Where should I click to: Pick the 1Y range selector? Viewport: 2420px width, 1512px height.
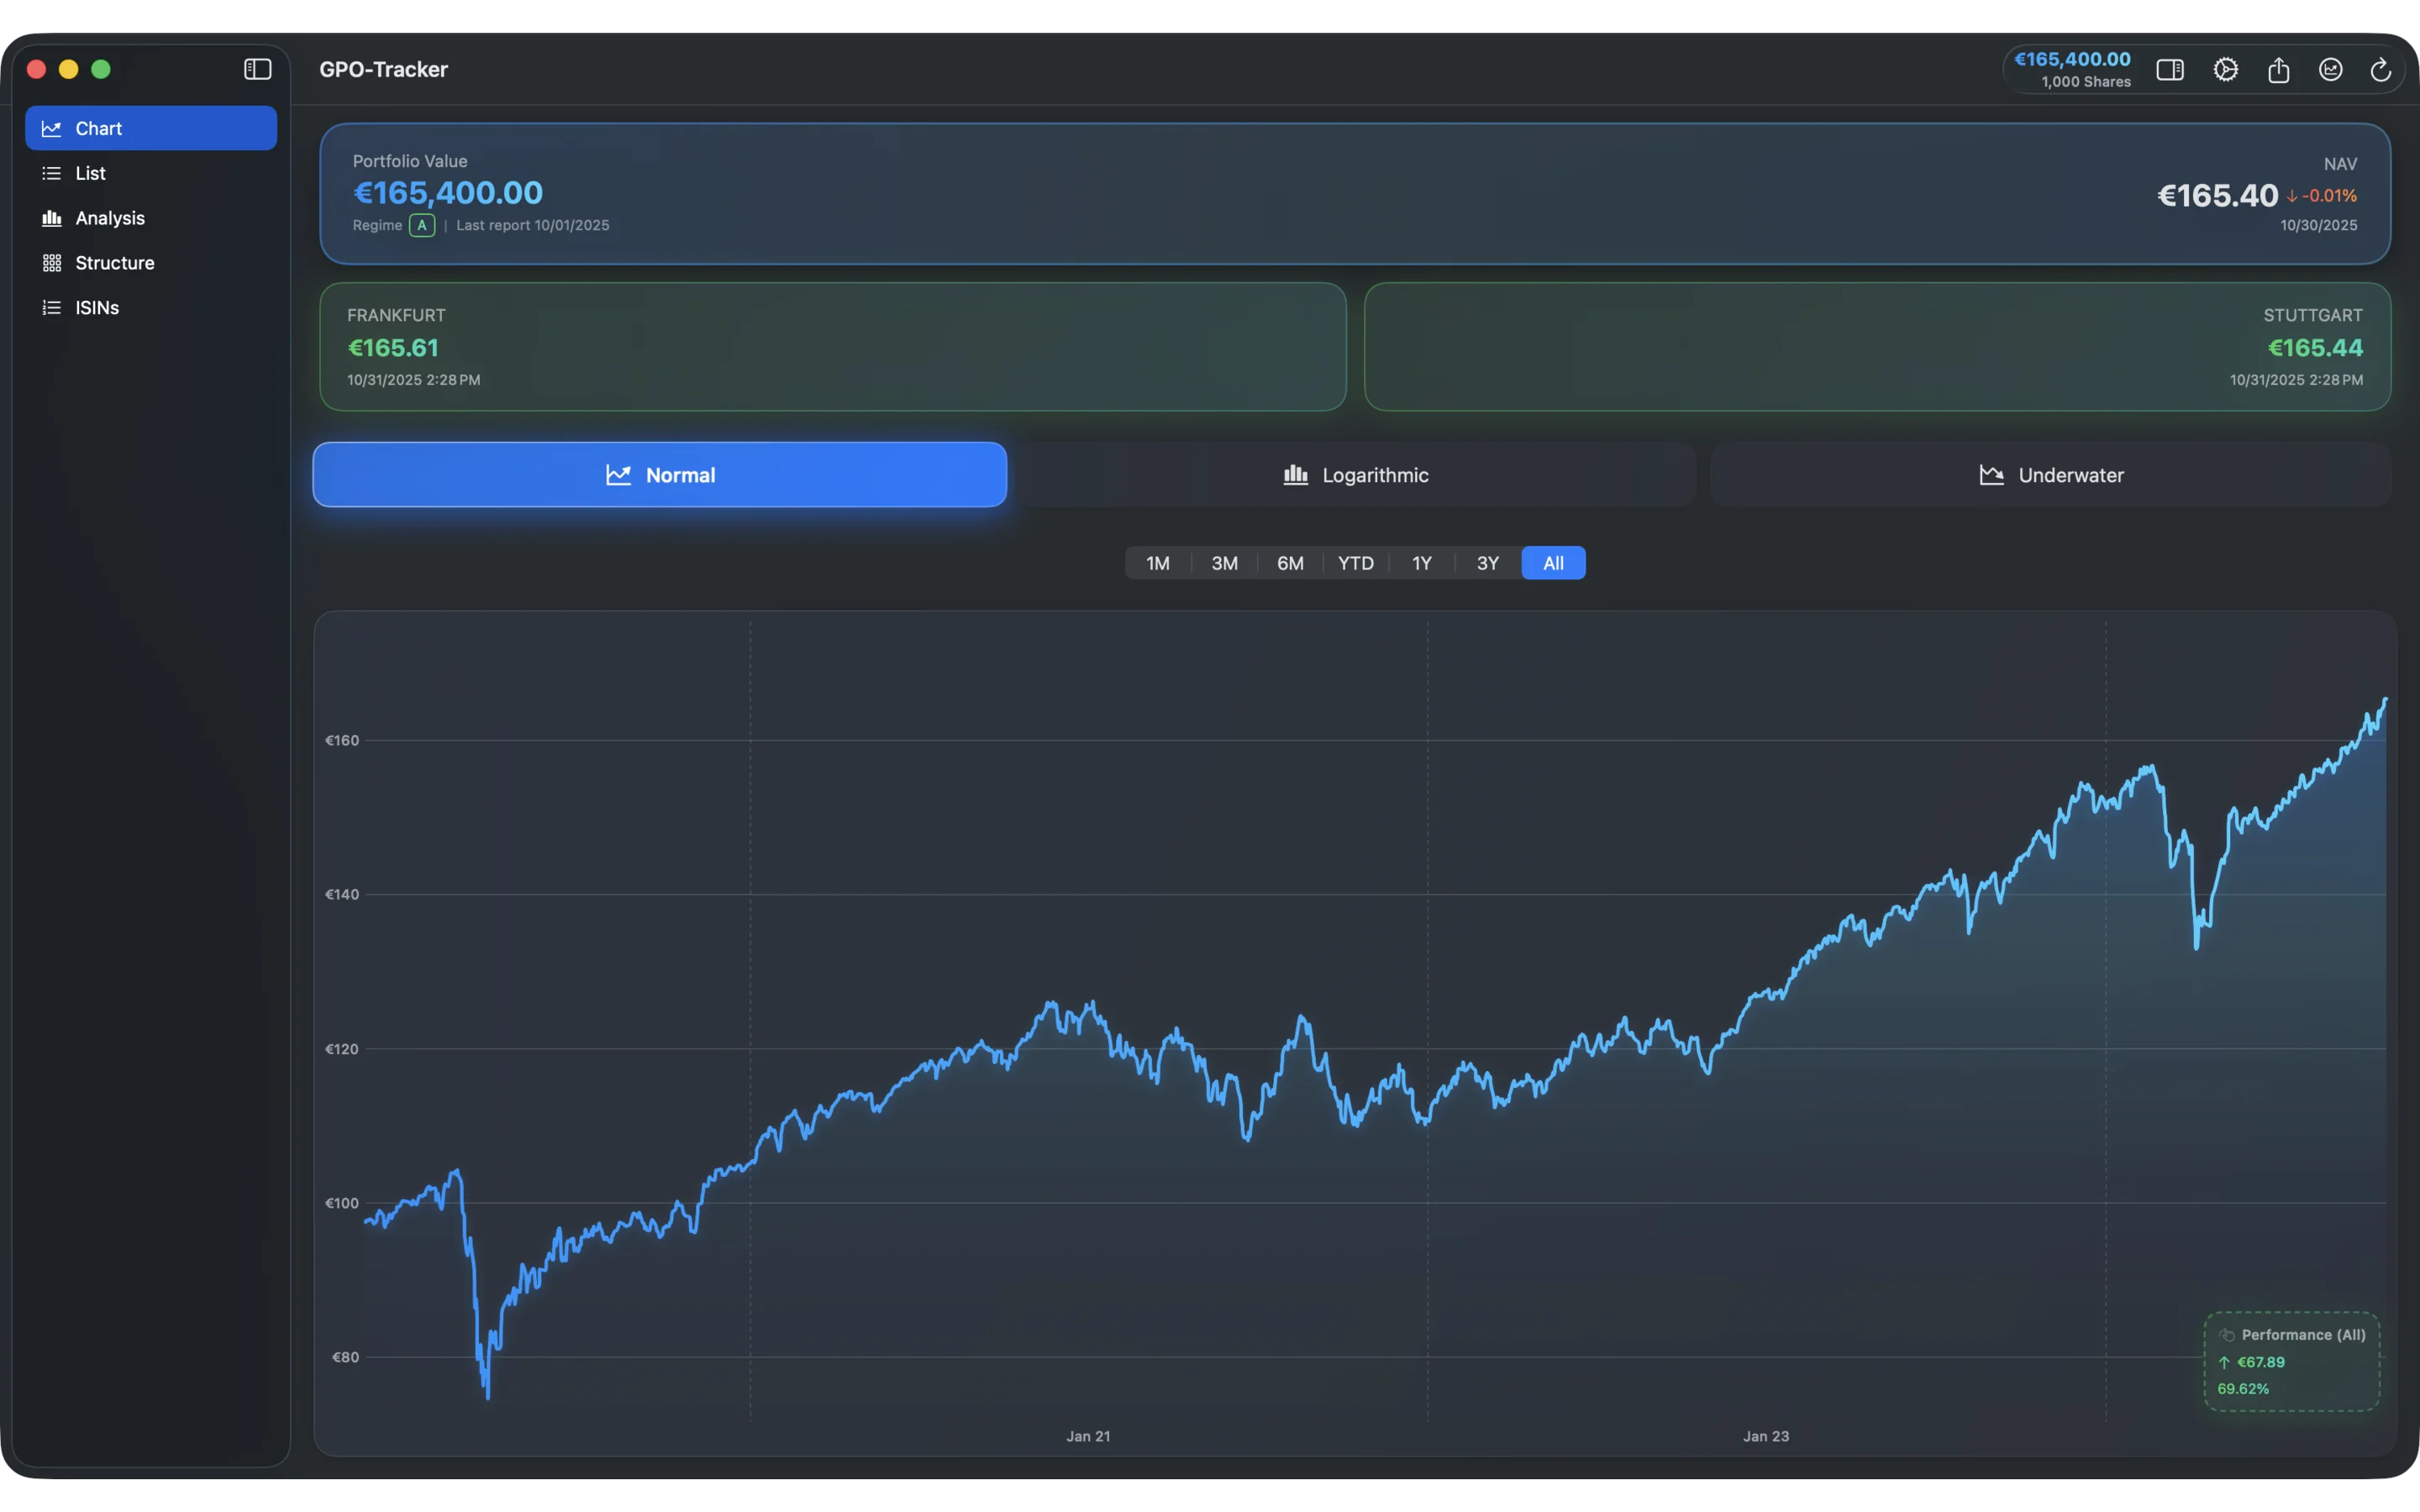[x=1421, y=563]
